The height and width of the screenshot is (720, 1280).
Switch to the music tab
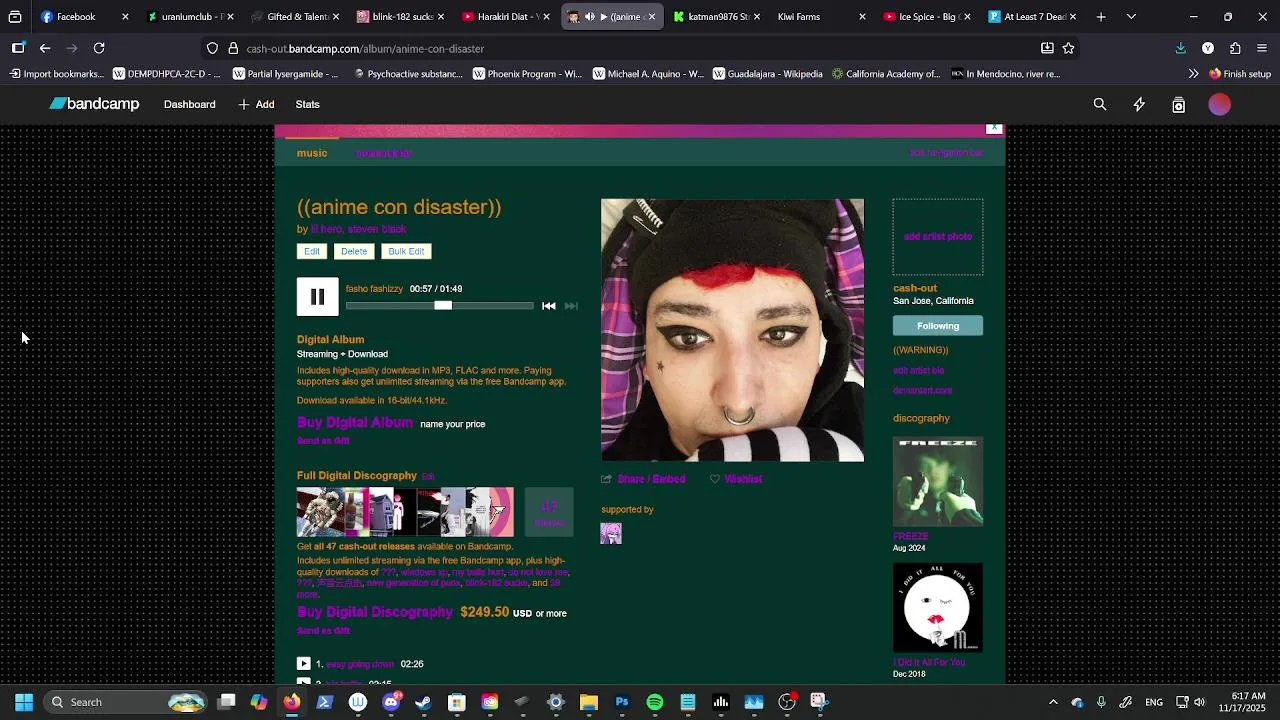(312, 153)
